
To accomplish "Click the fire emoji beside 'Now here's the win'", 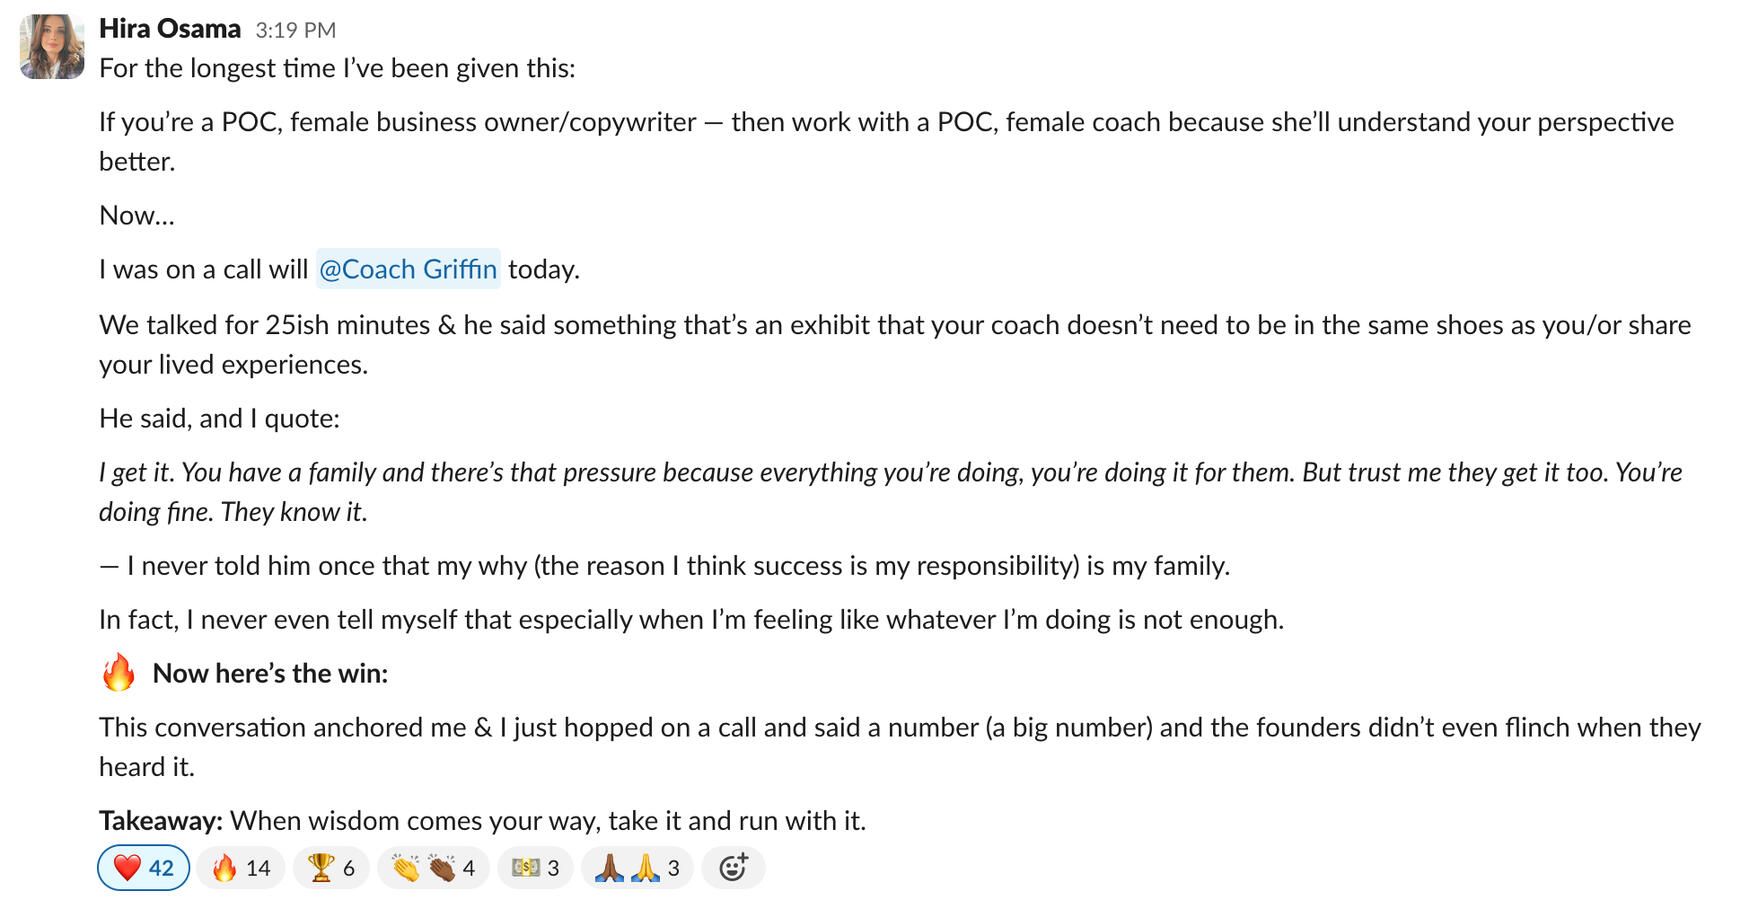I will [x=118, y=673].
